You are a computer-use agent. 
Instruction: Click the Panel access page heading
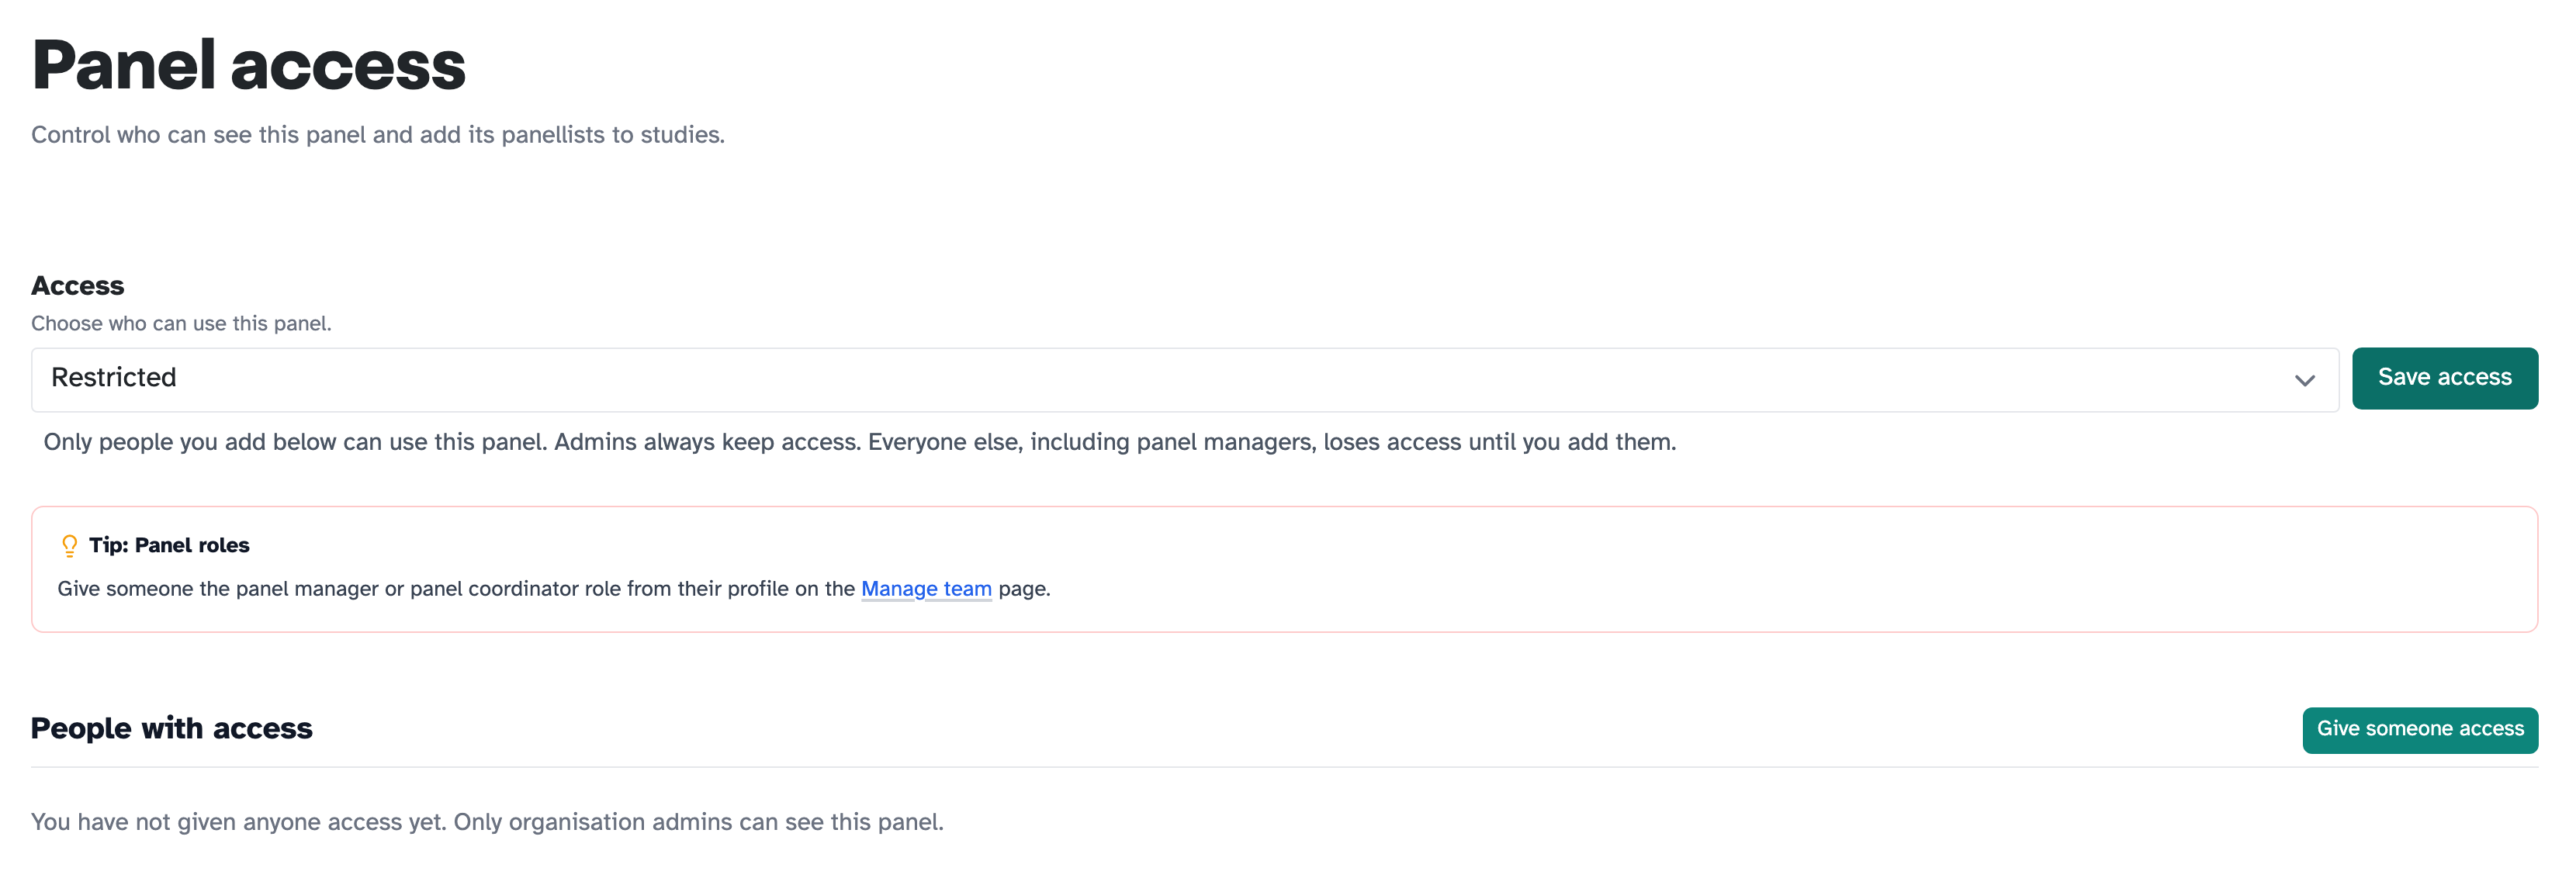(248, 65)
